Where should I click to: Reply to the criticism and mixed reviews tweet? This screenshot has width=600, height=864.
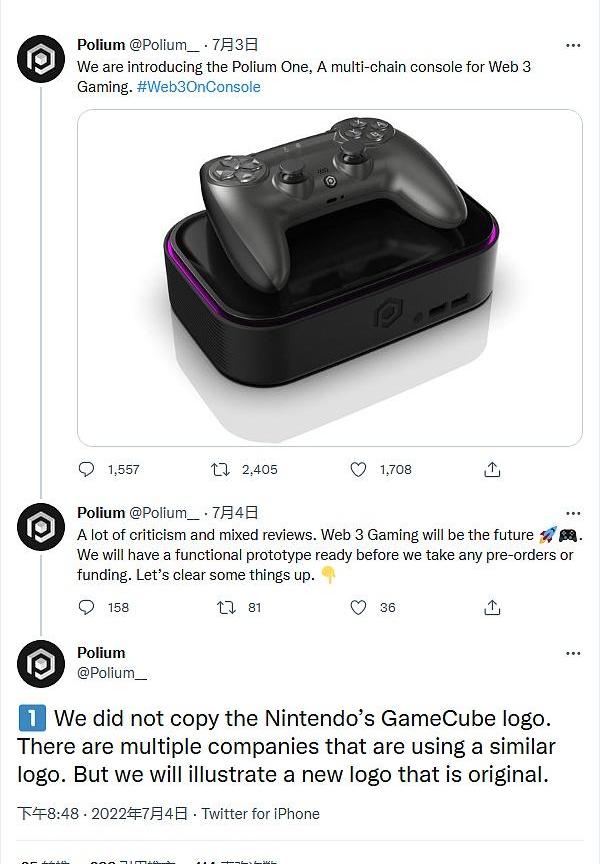point(87,607)
